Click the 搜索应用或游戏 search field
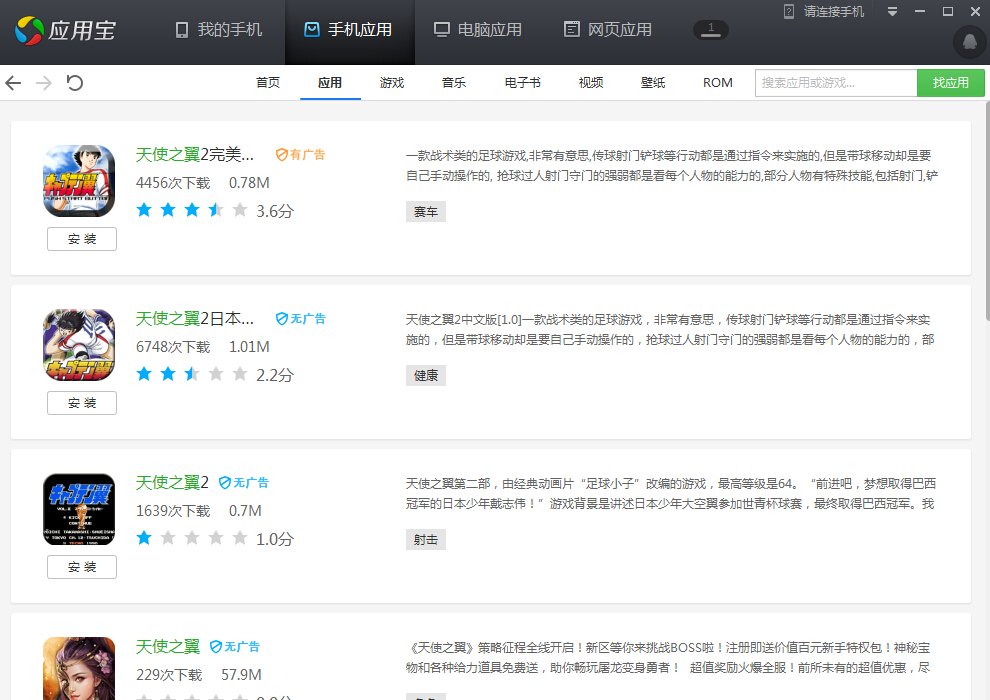Screen dimensions: 990x700 click(835, 83)
